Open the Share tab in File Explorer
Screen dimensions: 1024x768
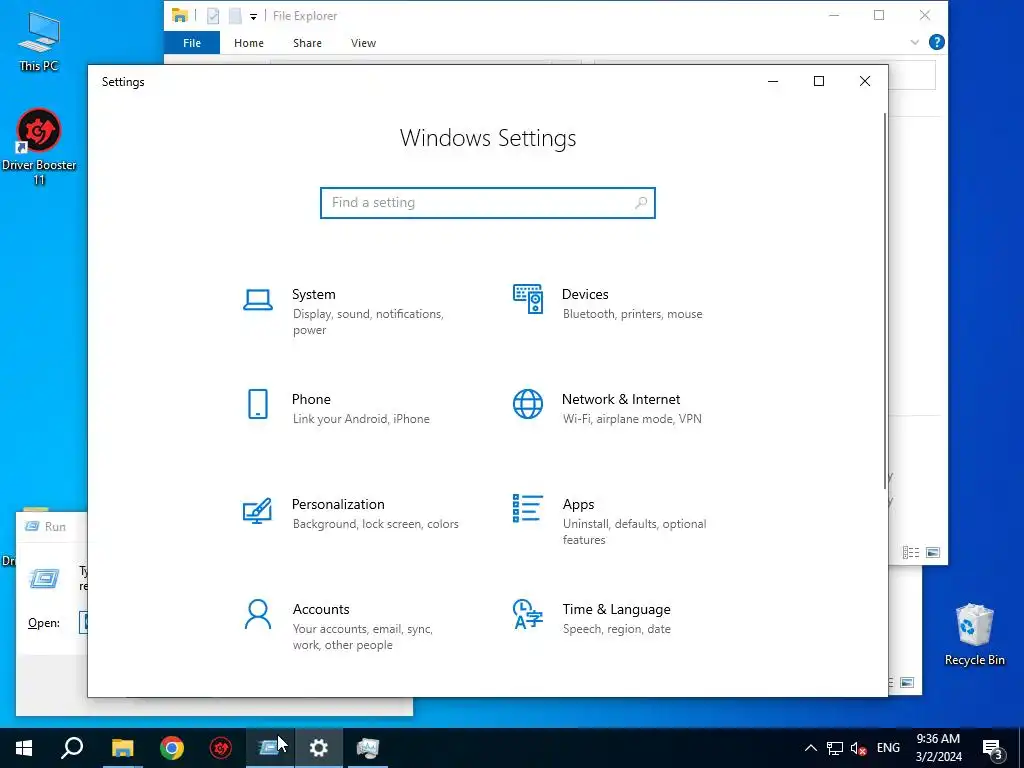[307, 43]
